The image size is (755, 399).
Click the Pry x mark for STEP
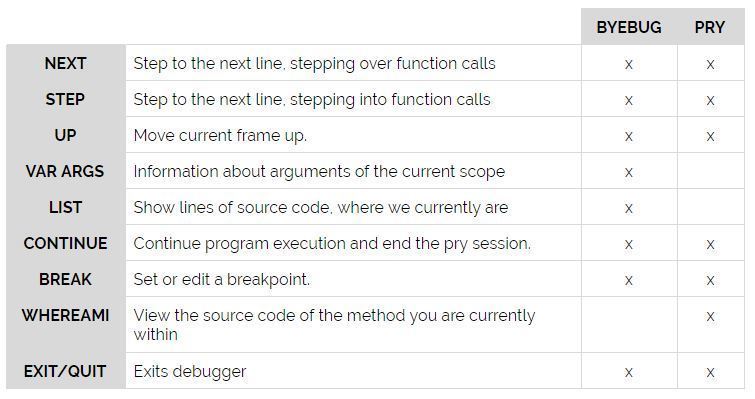point(710,100)
